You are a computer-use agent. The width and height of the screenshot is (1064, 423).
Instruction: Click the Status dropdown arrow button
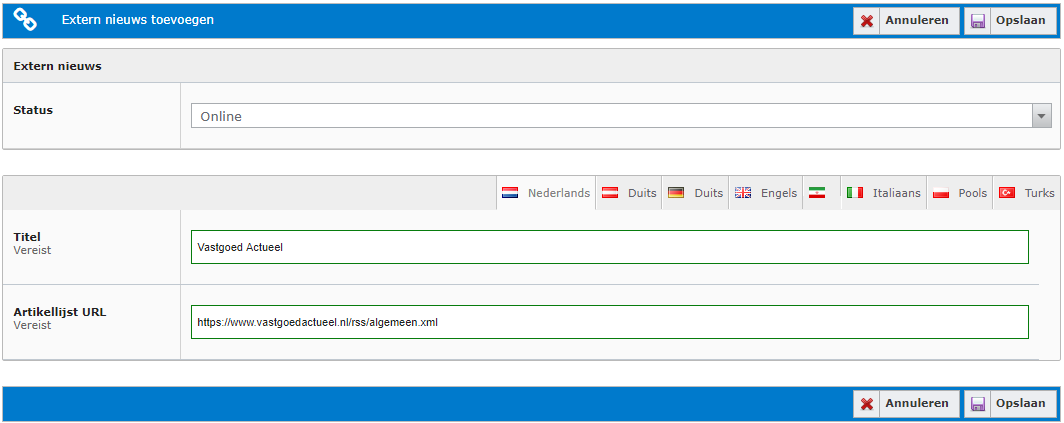1042,116
